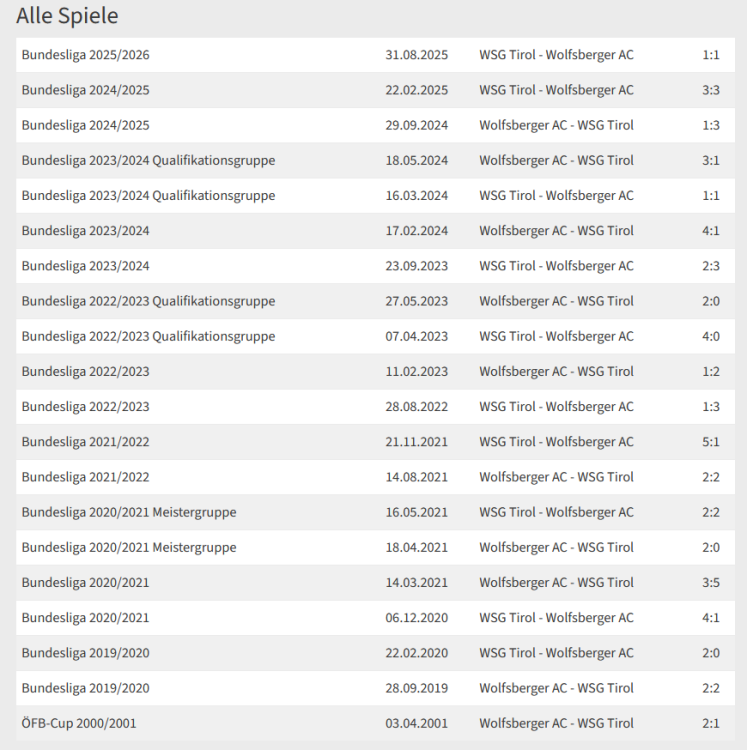Select the 4:1 result from 17.02.2024
The image size is (747, 750).
pos(710,231)
